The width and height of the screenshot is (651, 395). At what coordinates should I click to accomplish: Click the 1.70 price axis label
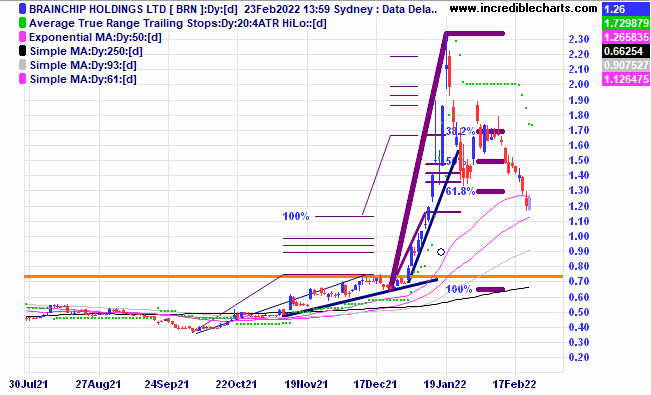pyautogui.click(x=579, y=130)
